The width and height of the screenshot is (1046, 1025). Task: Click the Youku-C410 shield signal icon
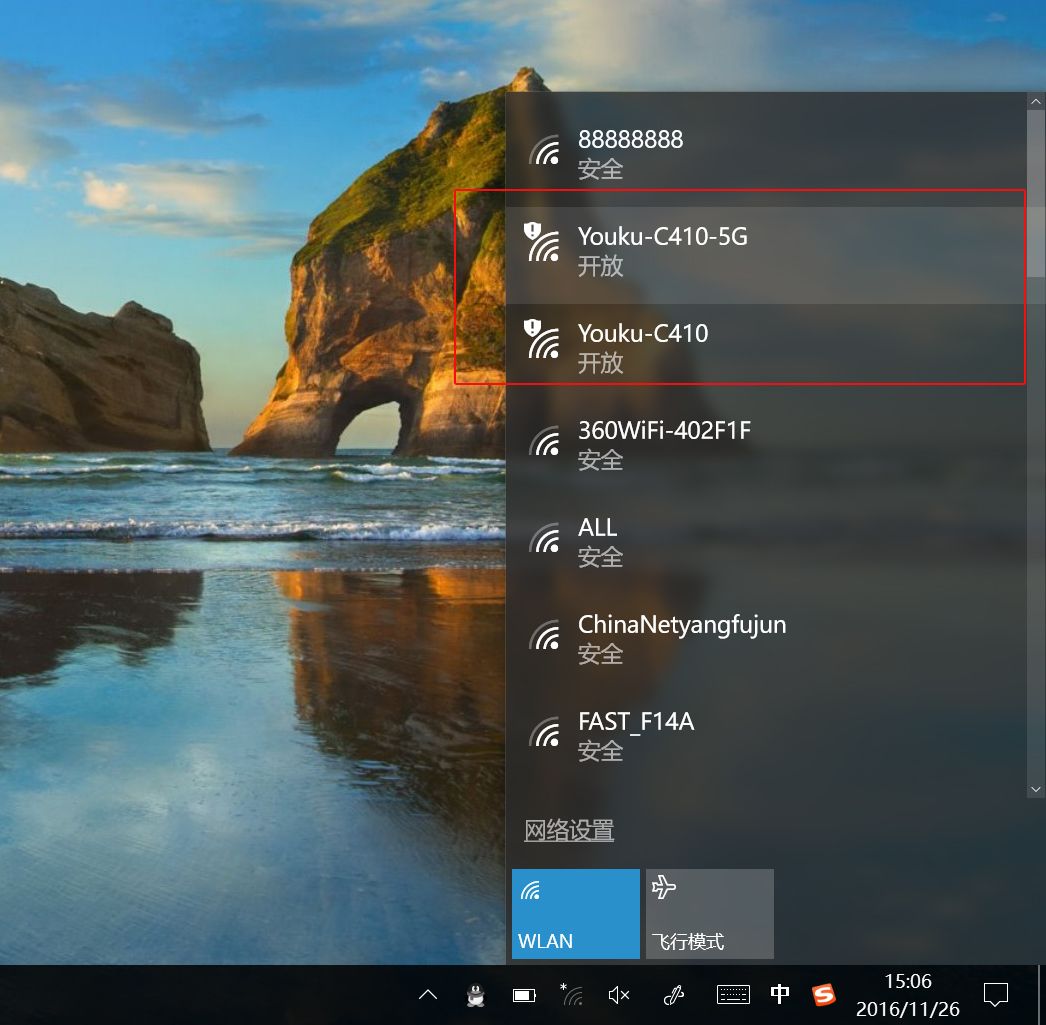(x=542, y=339)
